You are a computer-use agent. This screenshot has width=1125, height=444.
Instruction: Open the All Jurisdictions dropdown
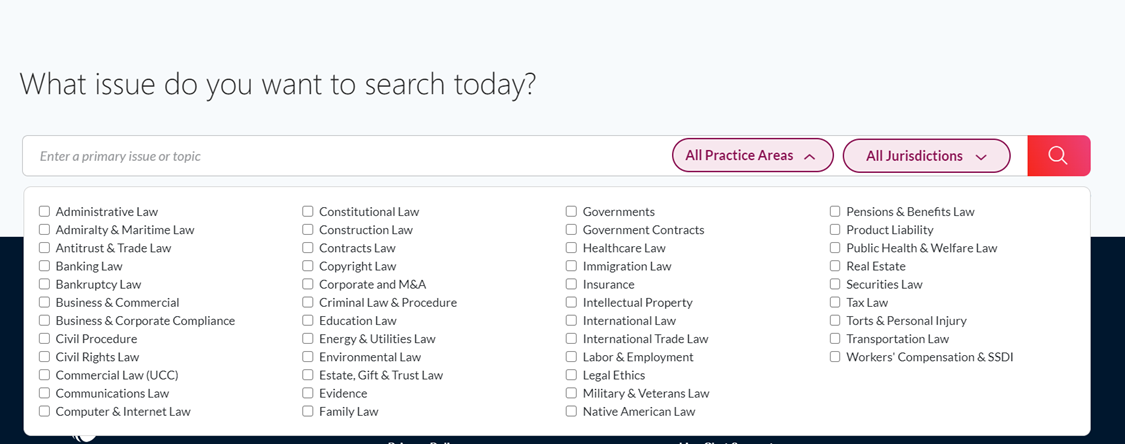(x=926, y=156)
